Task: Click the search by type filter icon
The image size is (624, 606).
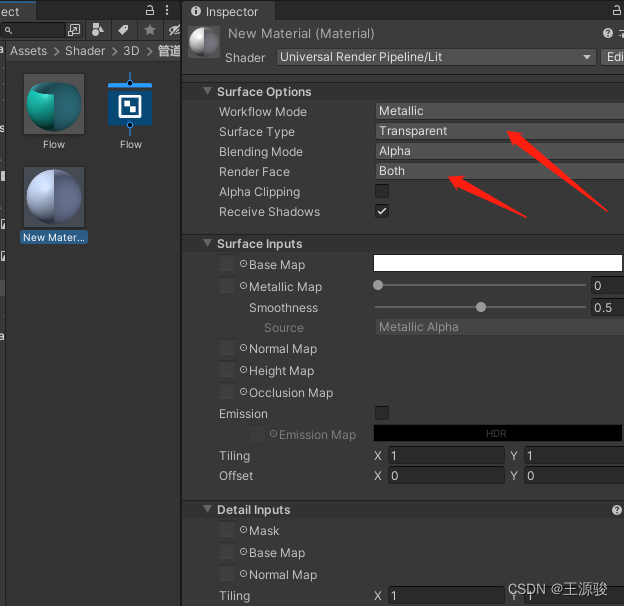Action: coord(97,30)
